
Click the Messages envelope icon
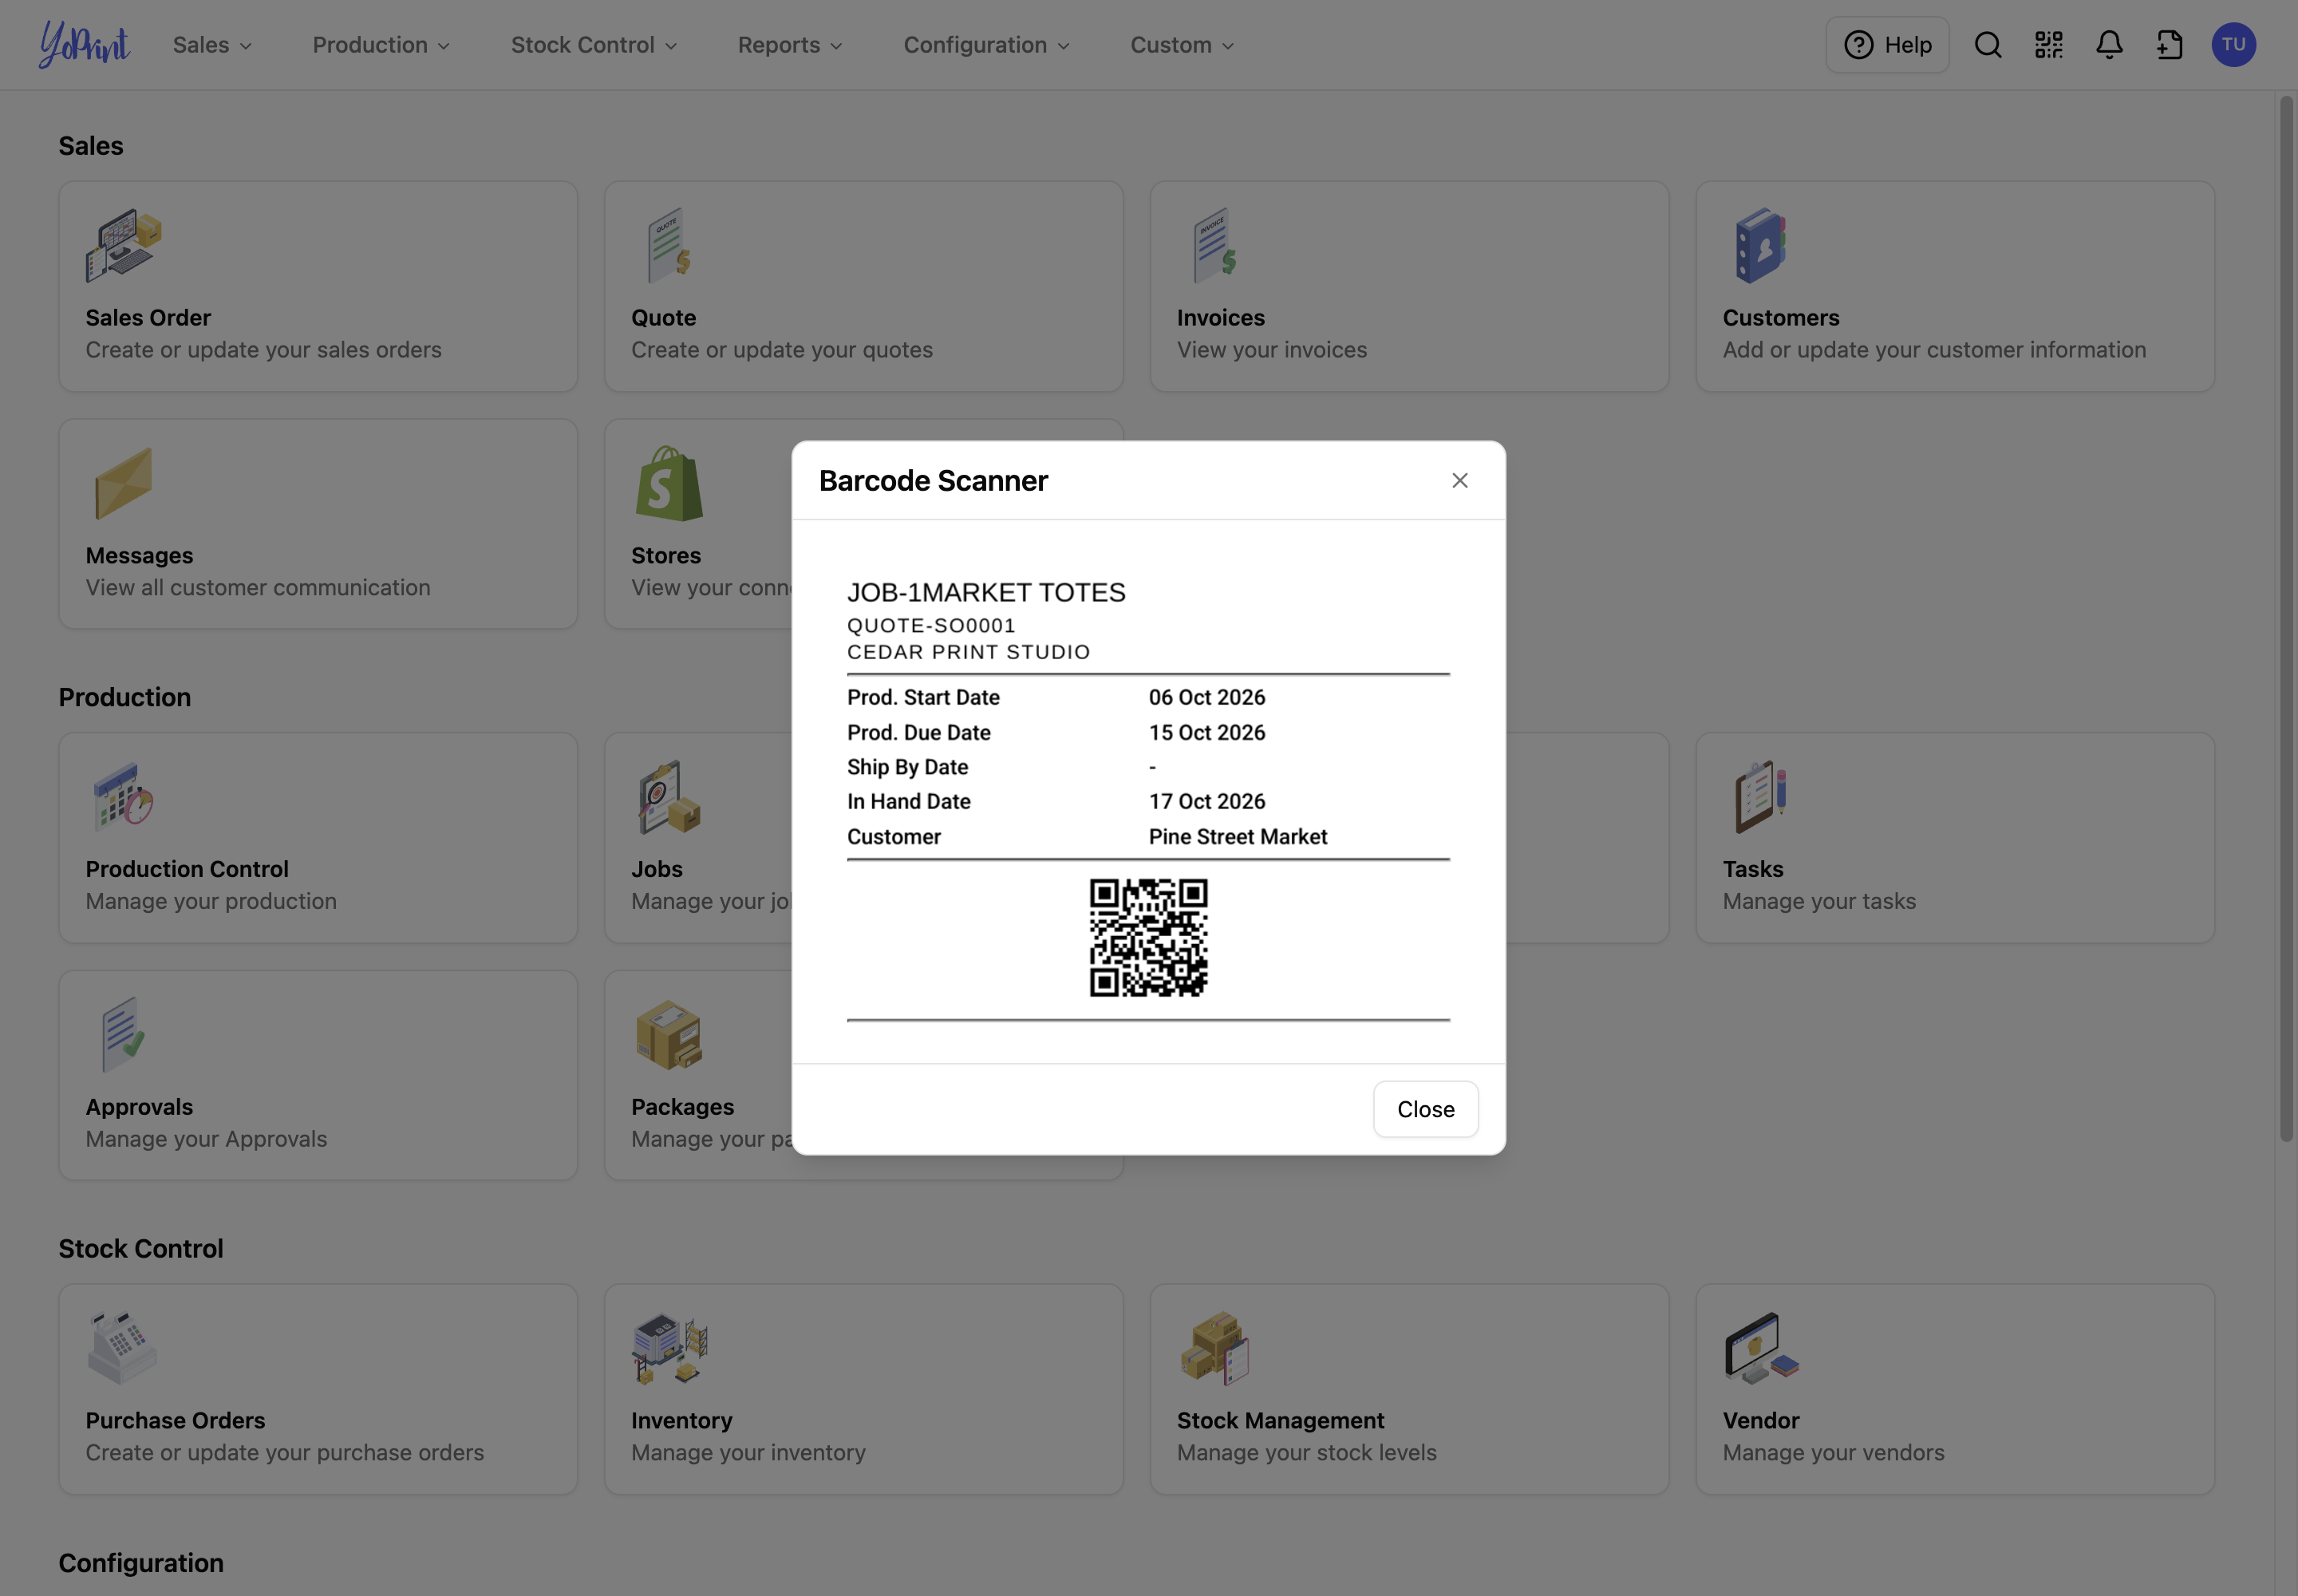click(124, 483)
